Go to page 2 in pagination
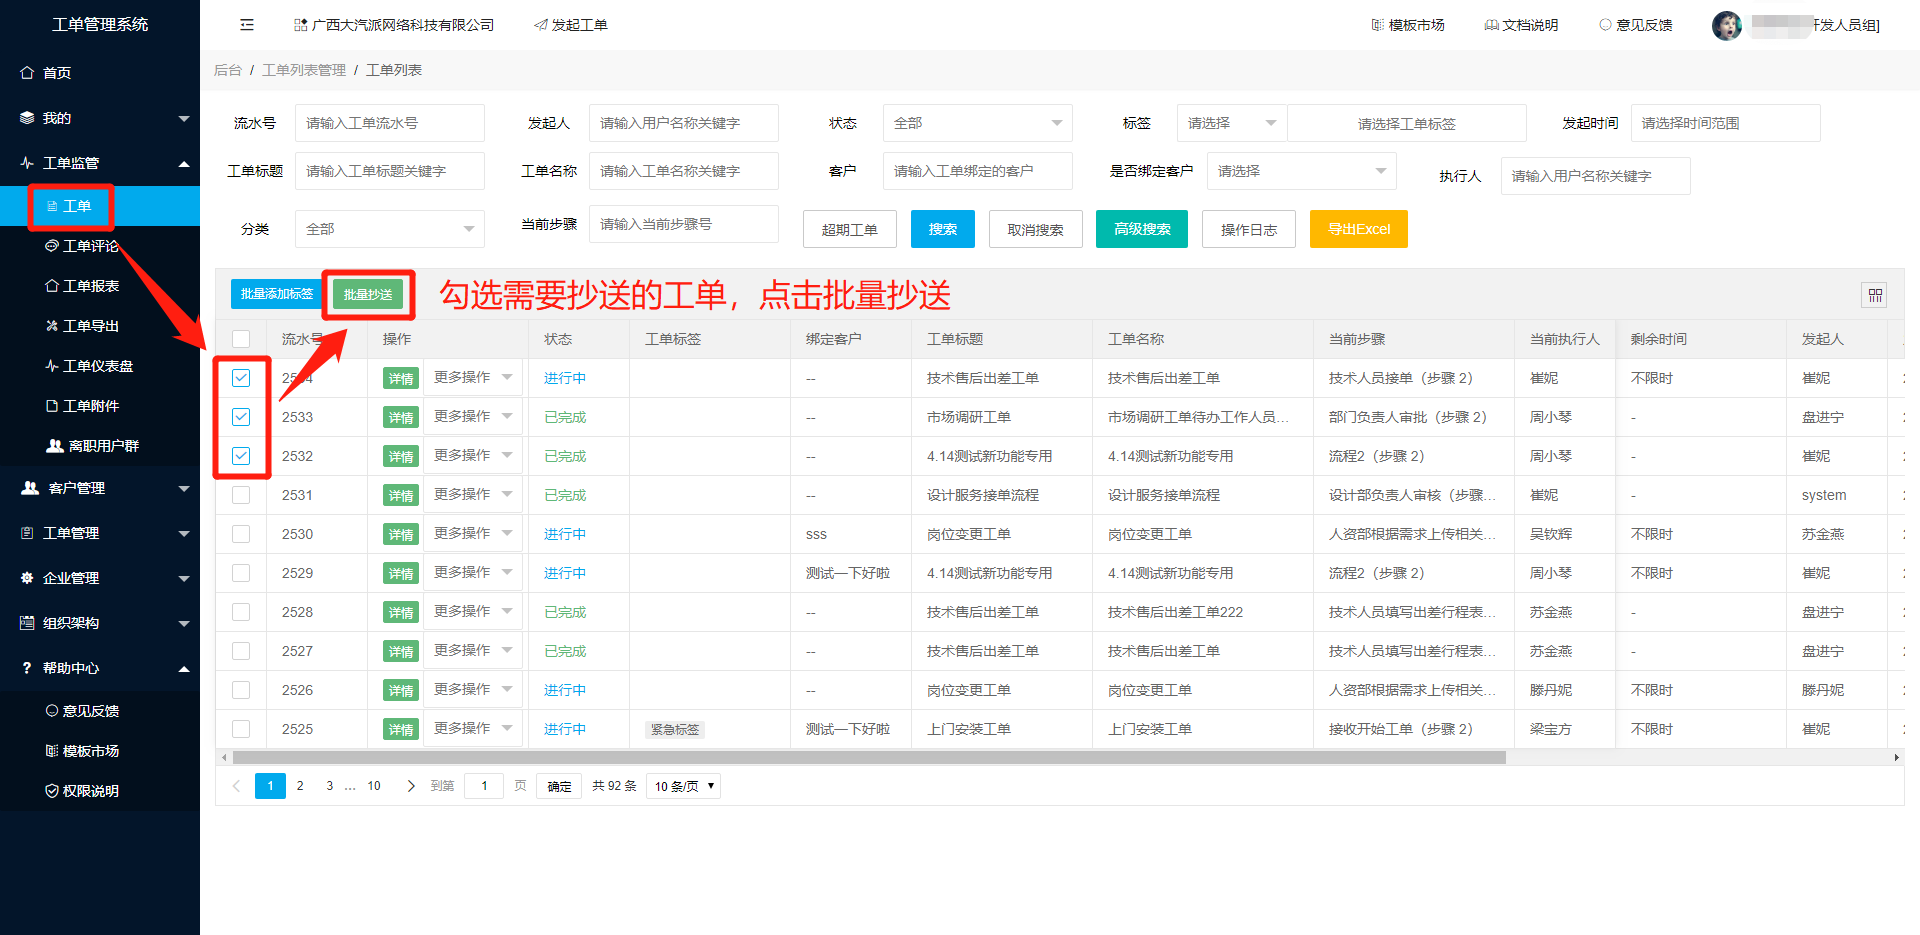Viewport: 1920px width, 935px height. [300, 786]
